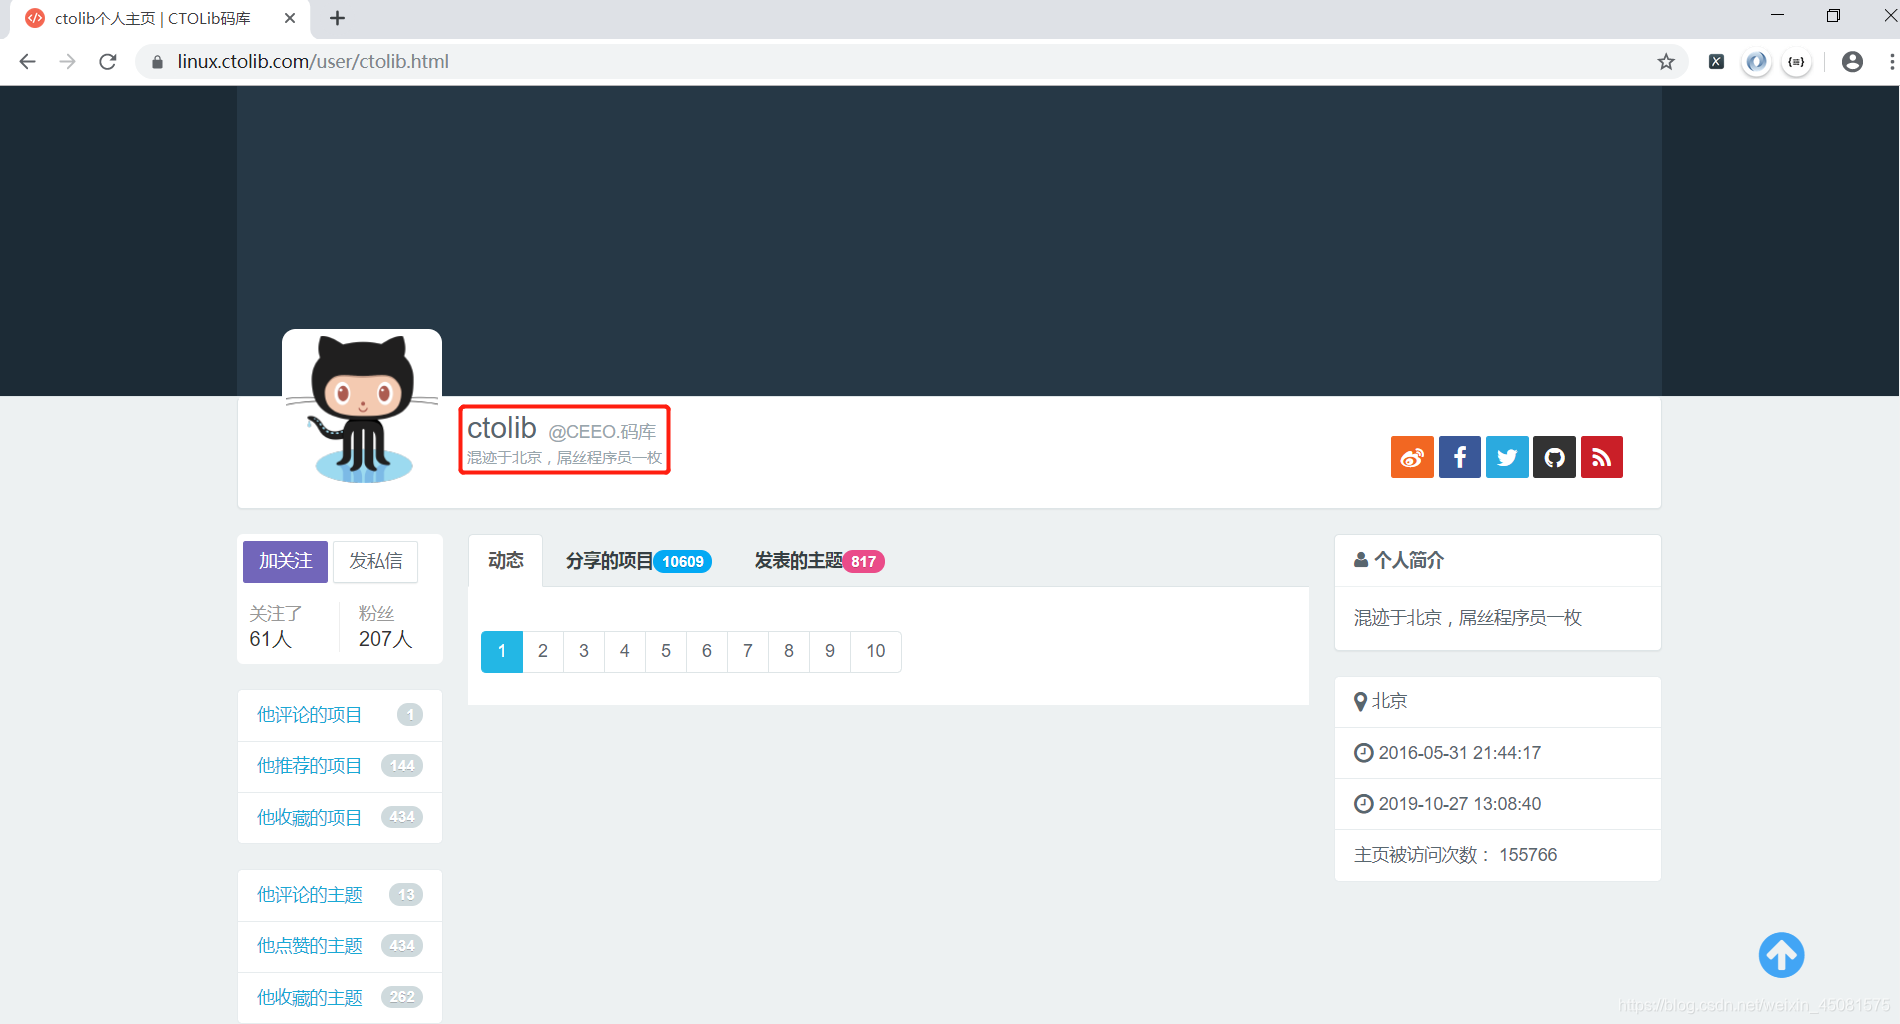This screenshot has width=1900, height=1024.
Task: Click the blue back-to-top arrow
Action: pyautogui.click(x=1781, y=955)
